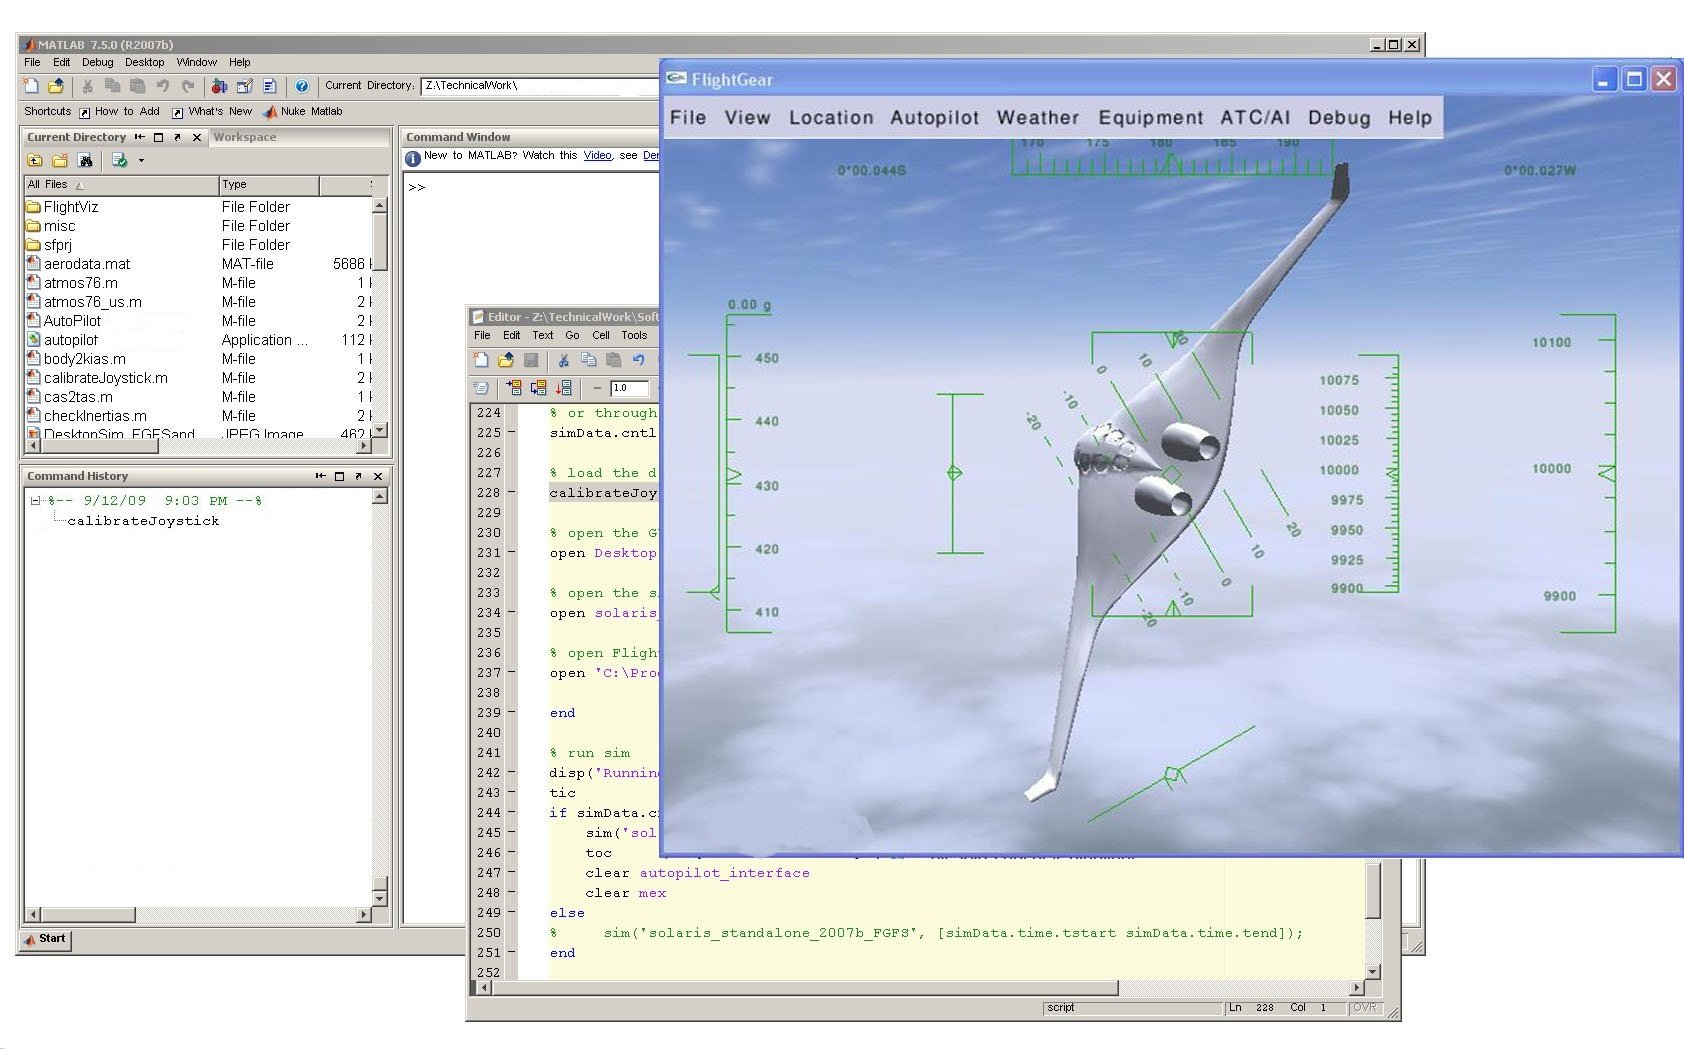Click Paste icon in Editor toolbar
Viewport: 1684px width, 1050px height.
click(613, 360)
